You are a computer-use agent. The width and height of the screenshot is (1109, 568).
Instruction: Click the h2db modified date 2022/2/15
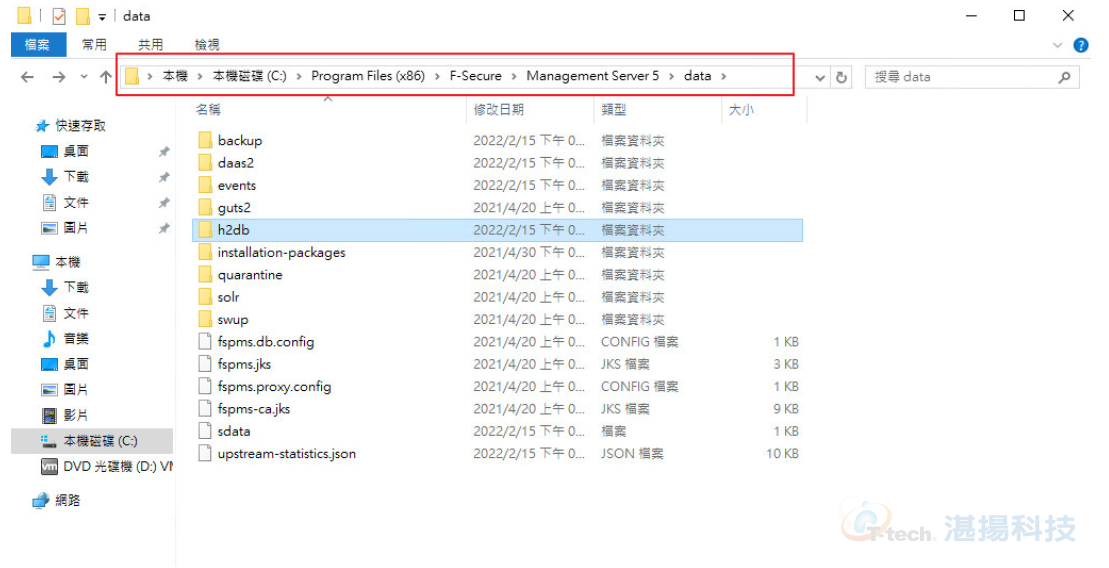pyautogui.click(x=529, y=230)
